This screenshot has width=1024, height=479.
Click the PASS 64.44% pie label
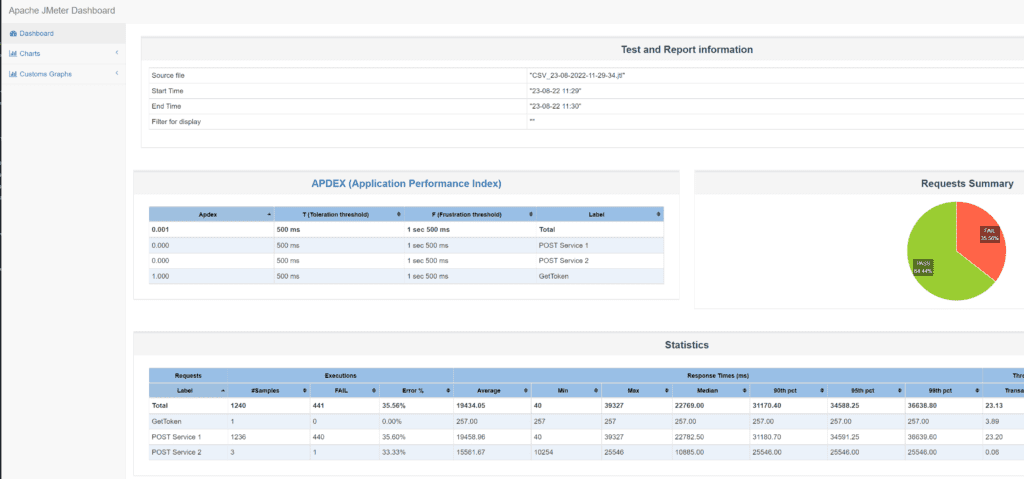[923, 267]
